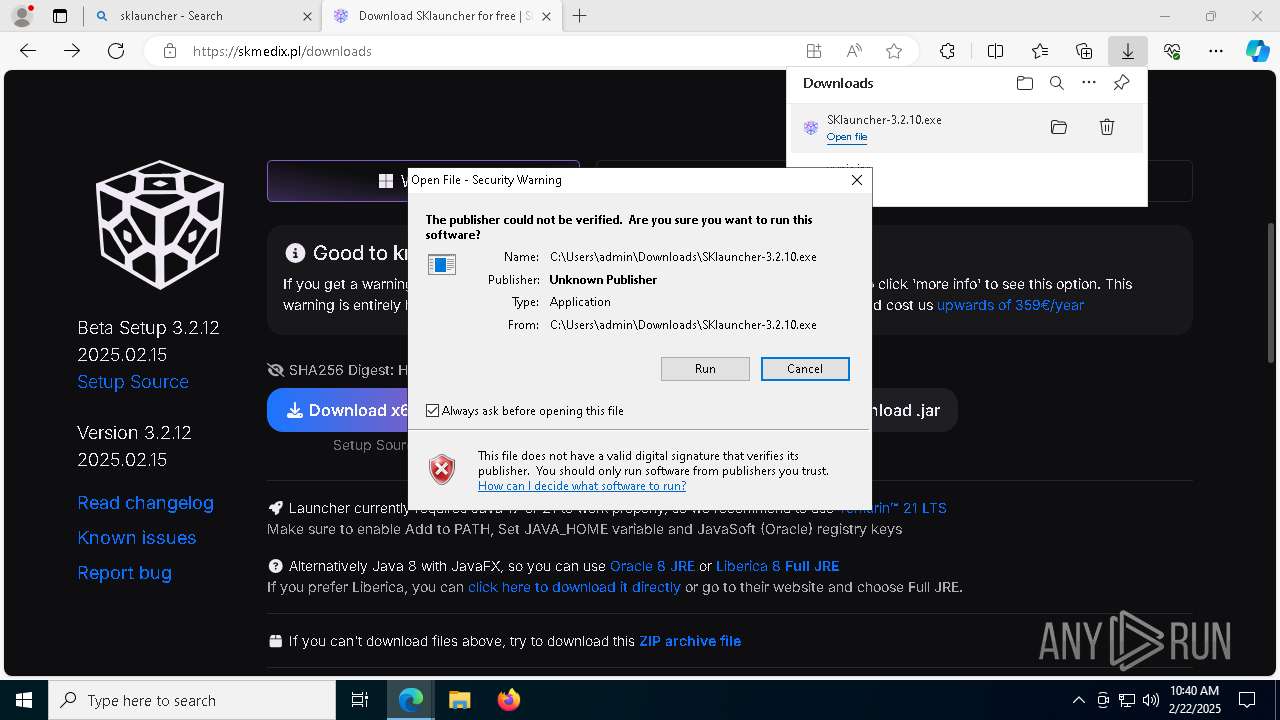Screen dimensions: 1280x720
Task: Pin the Downloads panel
Action: tap(1122, 83)
